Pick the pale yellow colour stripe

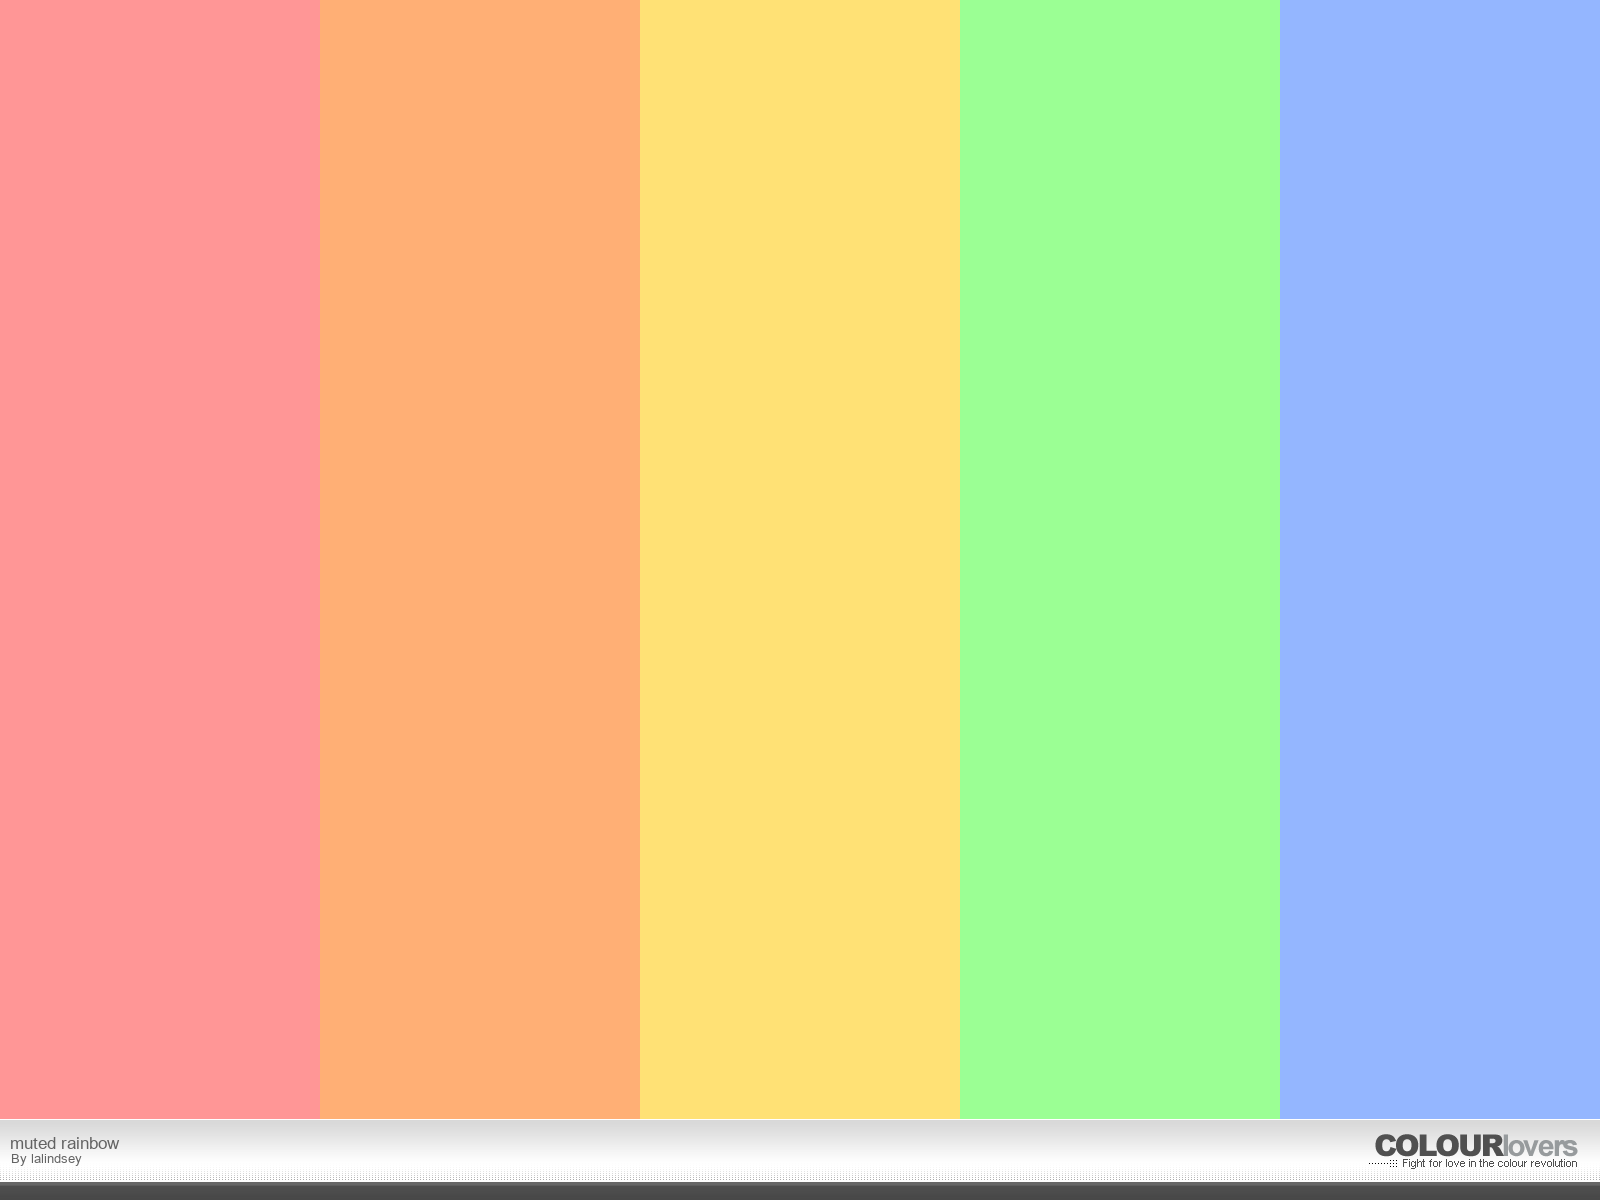(x=800, y=560)
